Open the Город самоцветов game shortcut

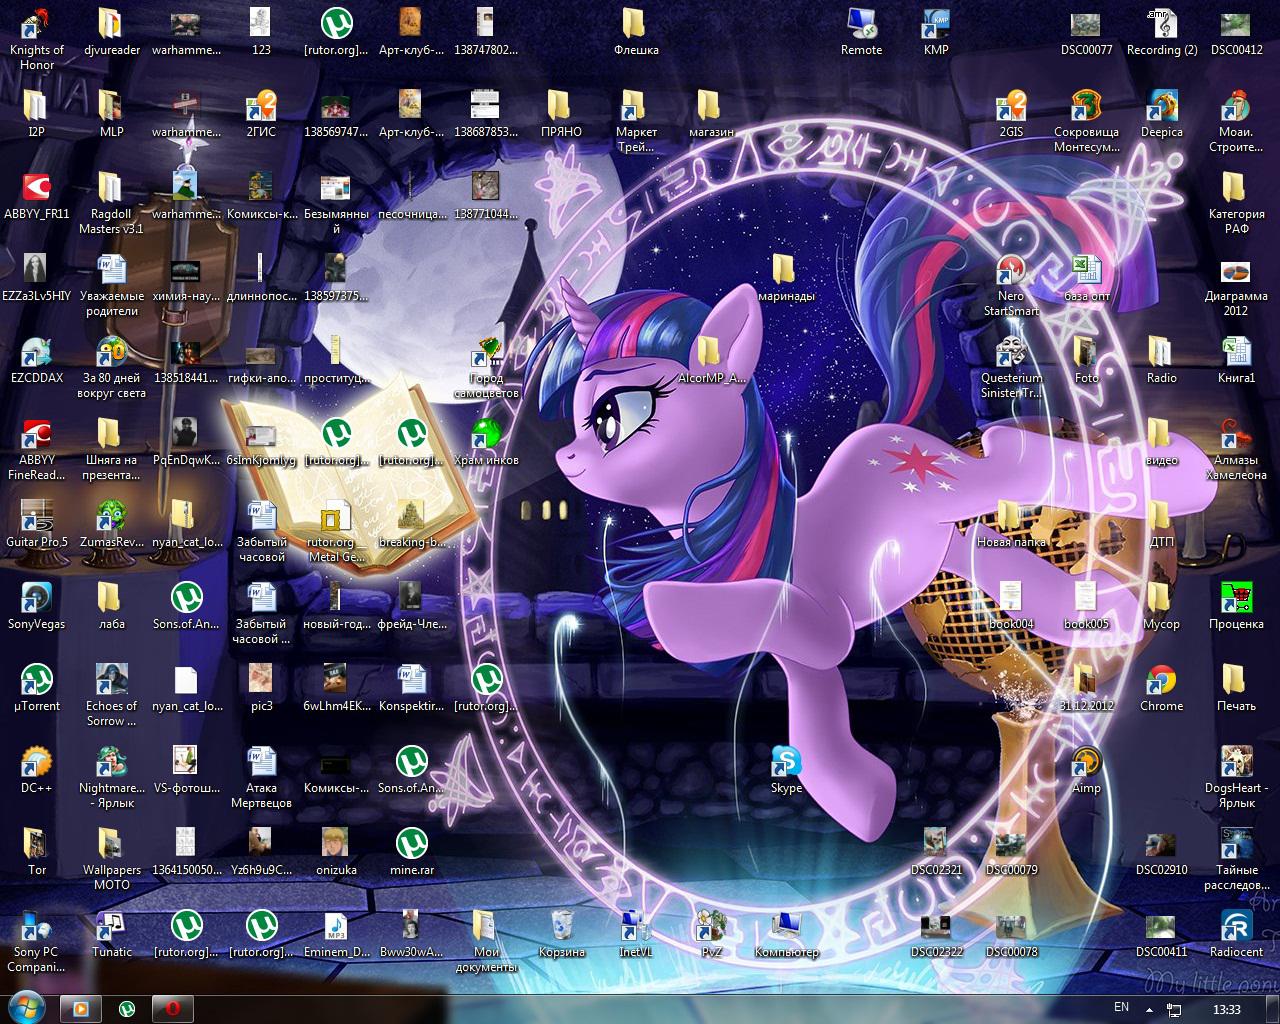point(486,367)
